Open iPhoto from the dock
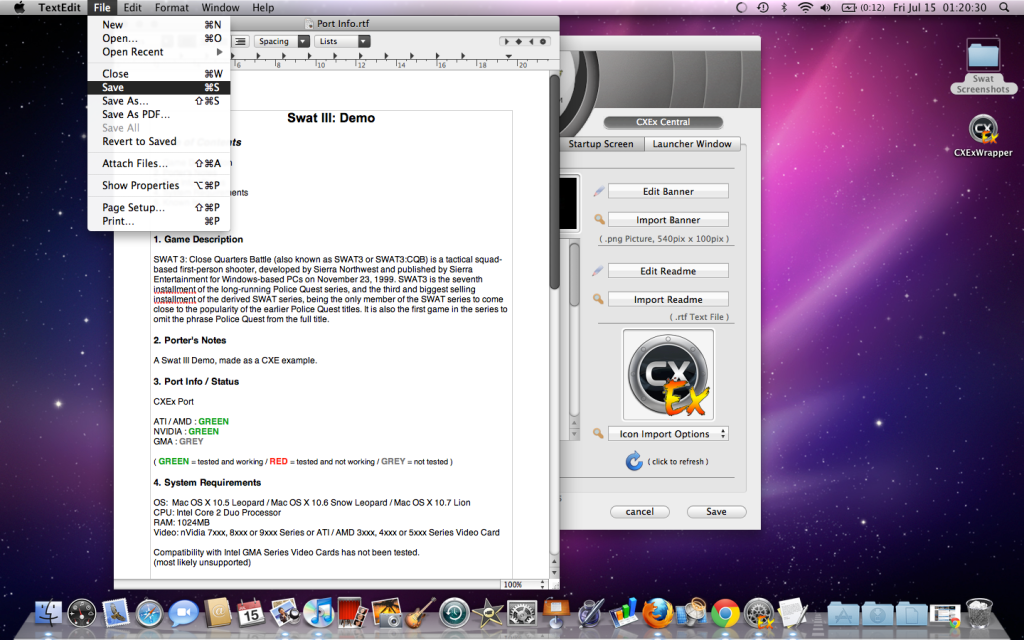 click(x=386, y=613)
